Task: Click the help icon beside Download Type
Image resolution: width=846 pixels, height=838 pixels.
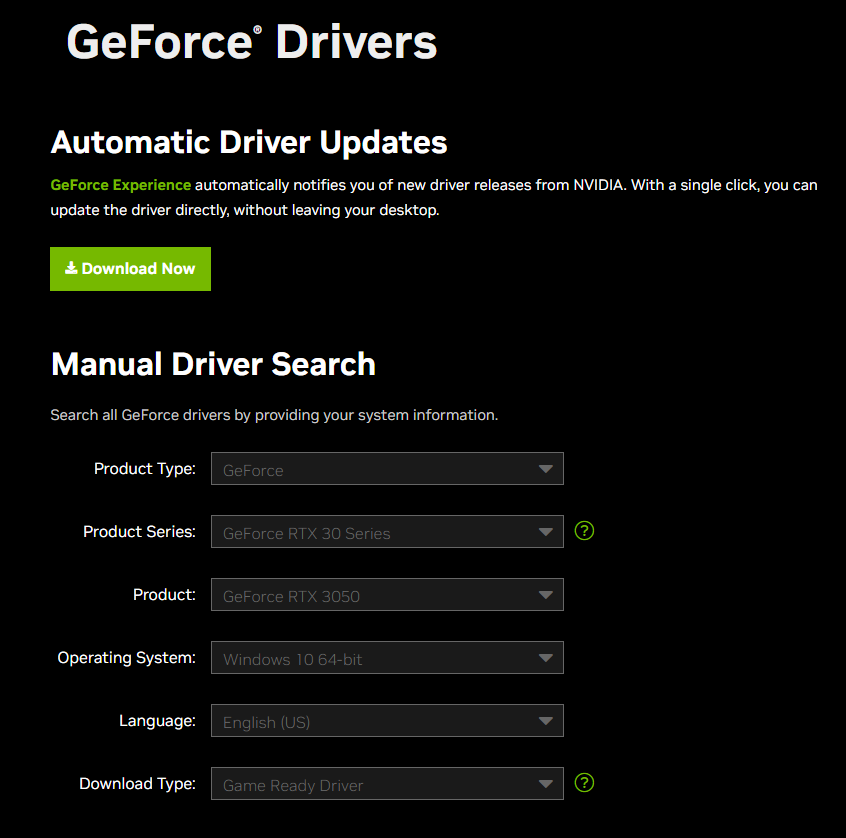Action: 584,783
